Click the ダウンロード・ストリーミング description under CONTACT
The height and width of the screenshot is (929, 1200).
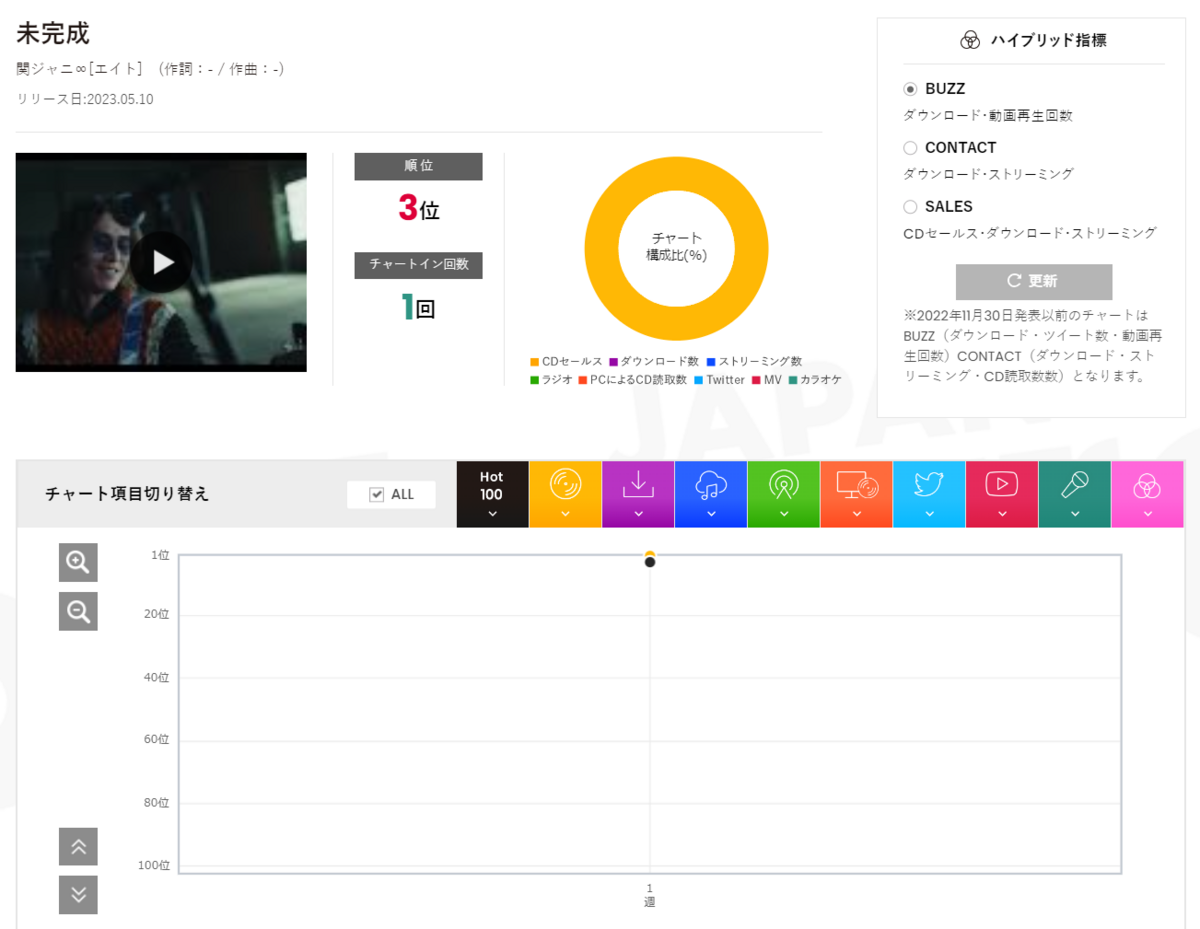[x=988, y=174]
